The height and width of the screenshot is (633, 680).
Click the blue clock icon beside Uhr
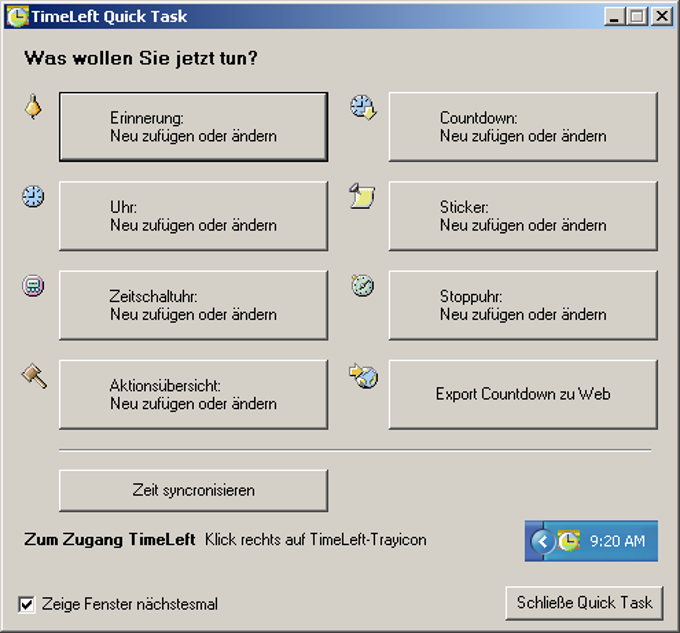33,196
